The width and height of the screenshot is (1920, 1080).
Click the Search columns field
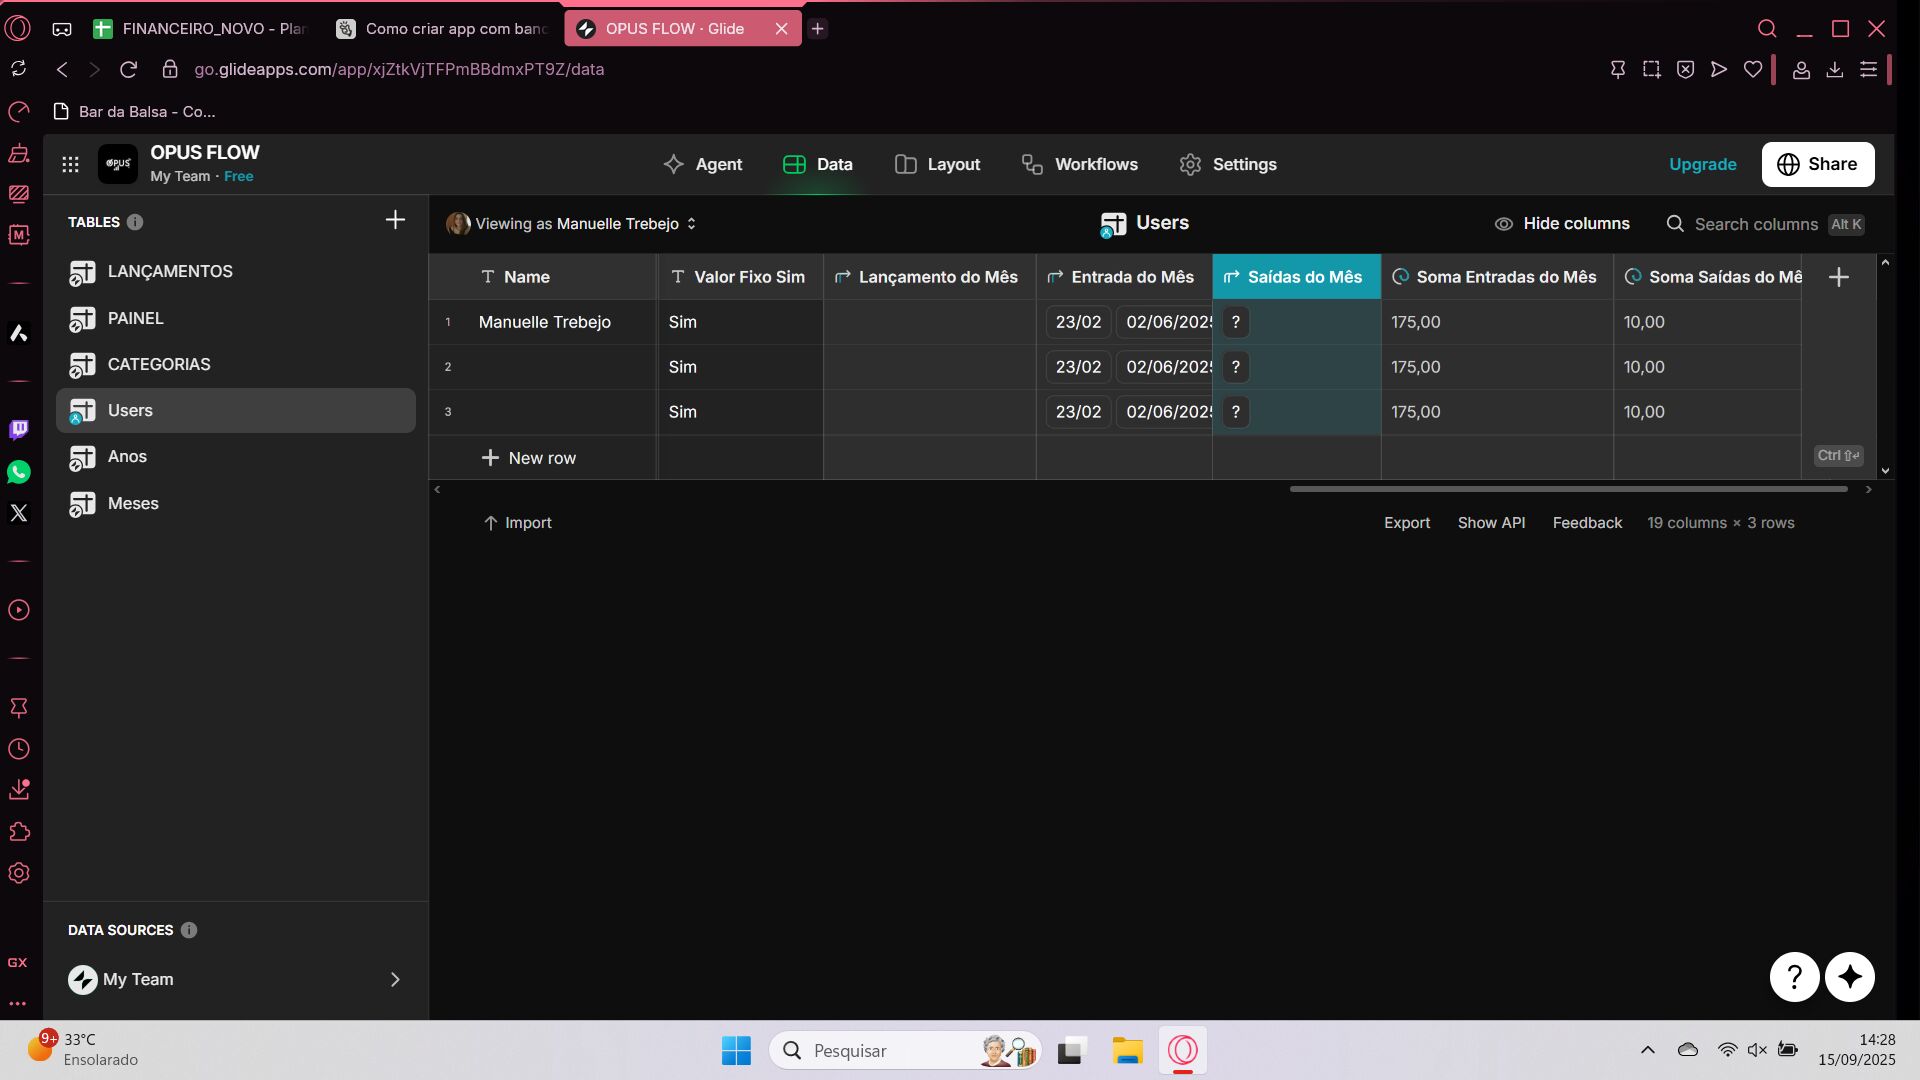pos(1755,224)
